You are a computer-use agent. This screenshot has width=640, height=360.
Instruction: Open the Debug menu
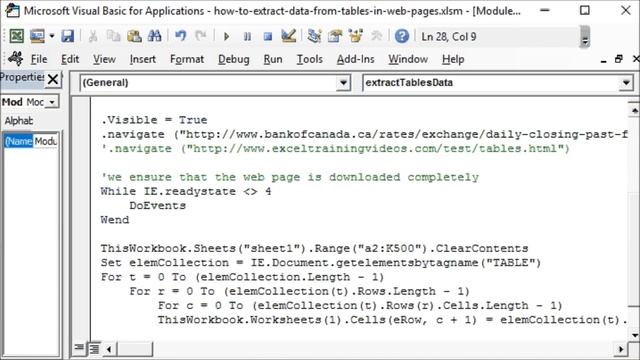pyautogui.click(x=233, y=60)
